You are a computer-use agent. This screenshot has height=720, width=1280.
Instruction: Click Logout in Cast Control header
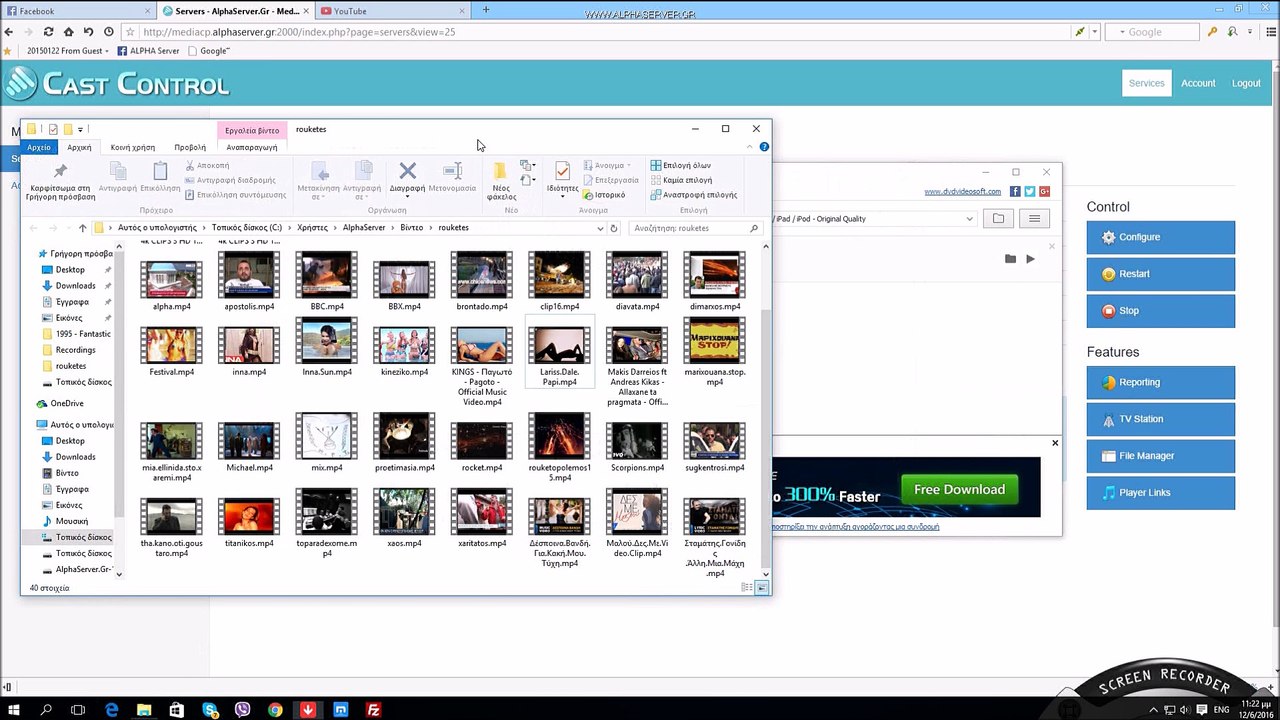tap(1246, 83)
